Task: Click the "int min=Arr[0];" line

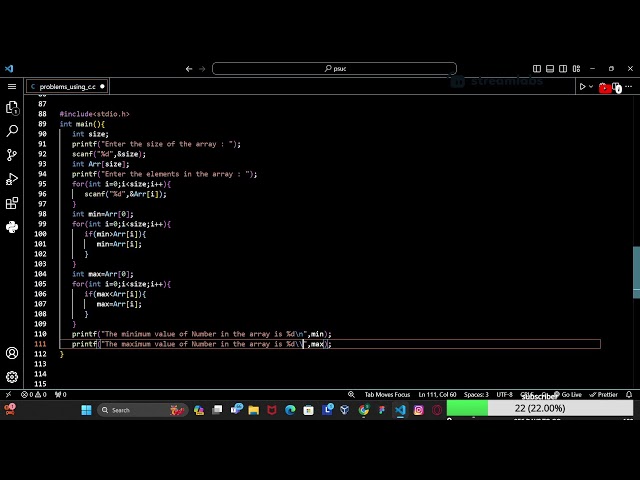Action: 102,214
